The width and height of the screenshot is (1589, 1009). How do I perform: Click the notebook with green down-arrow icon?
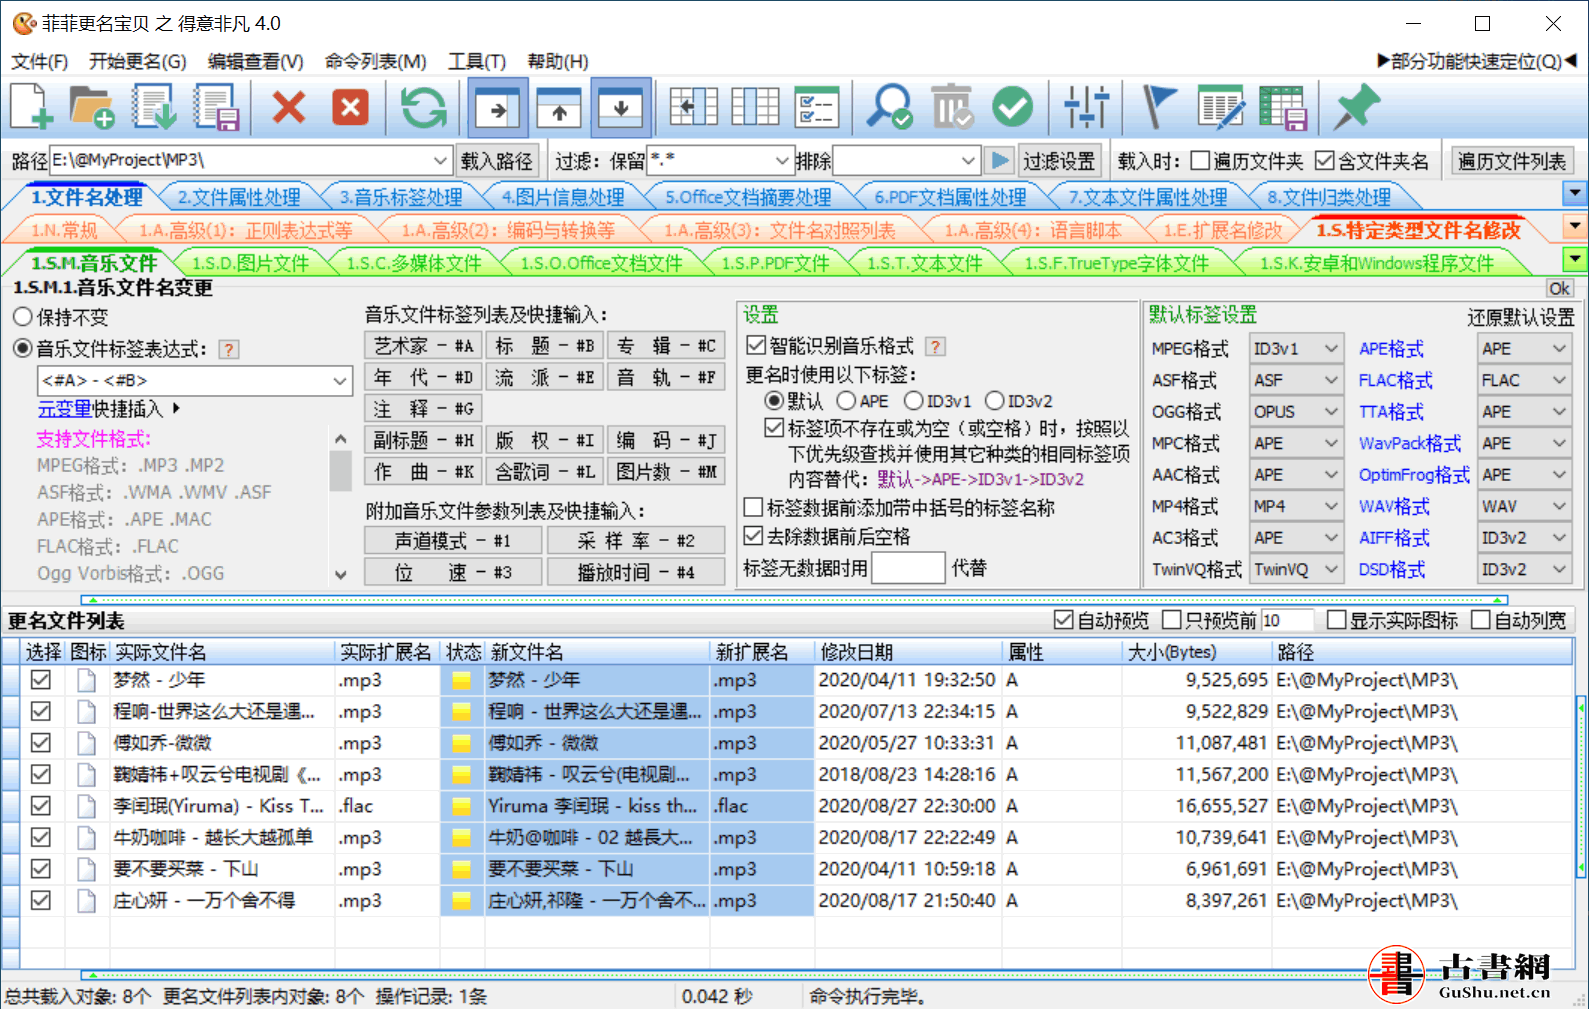coord(155,107)
